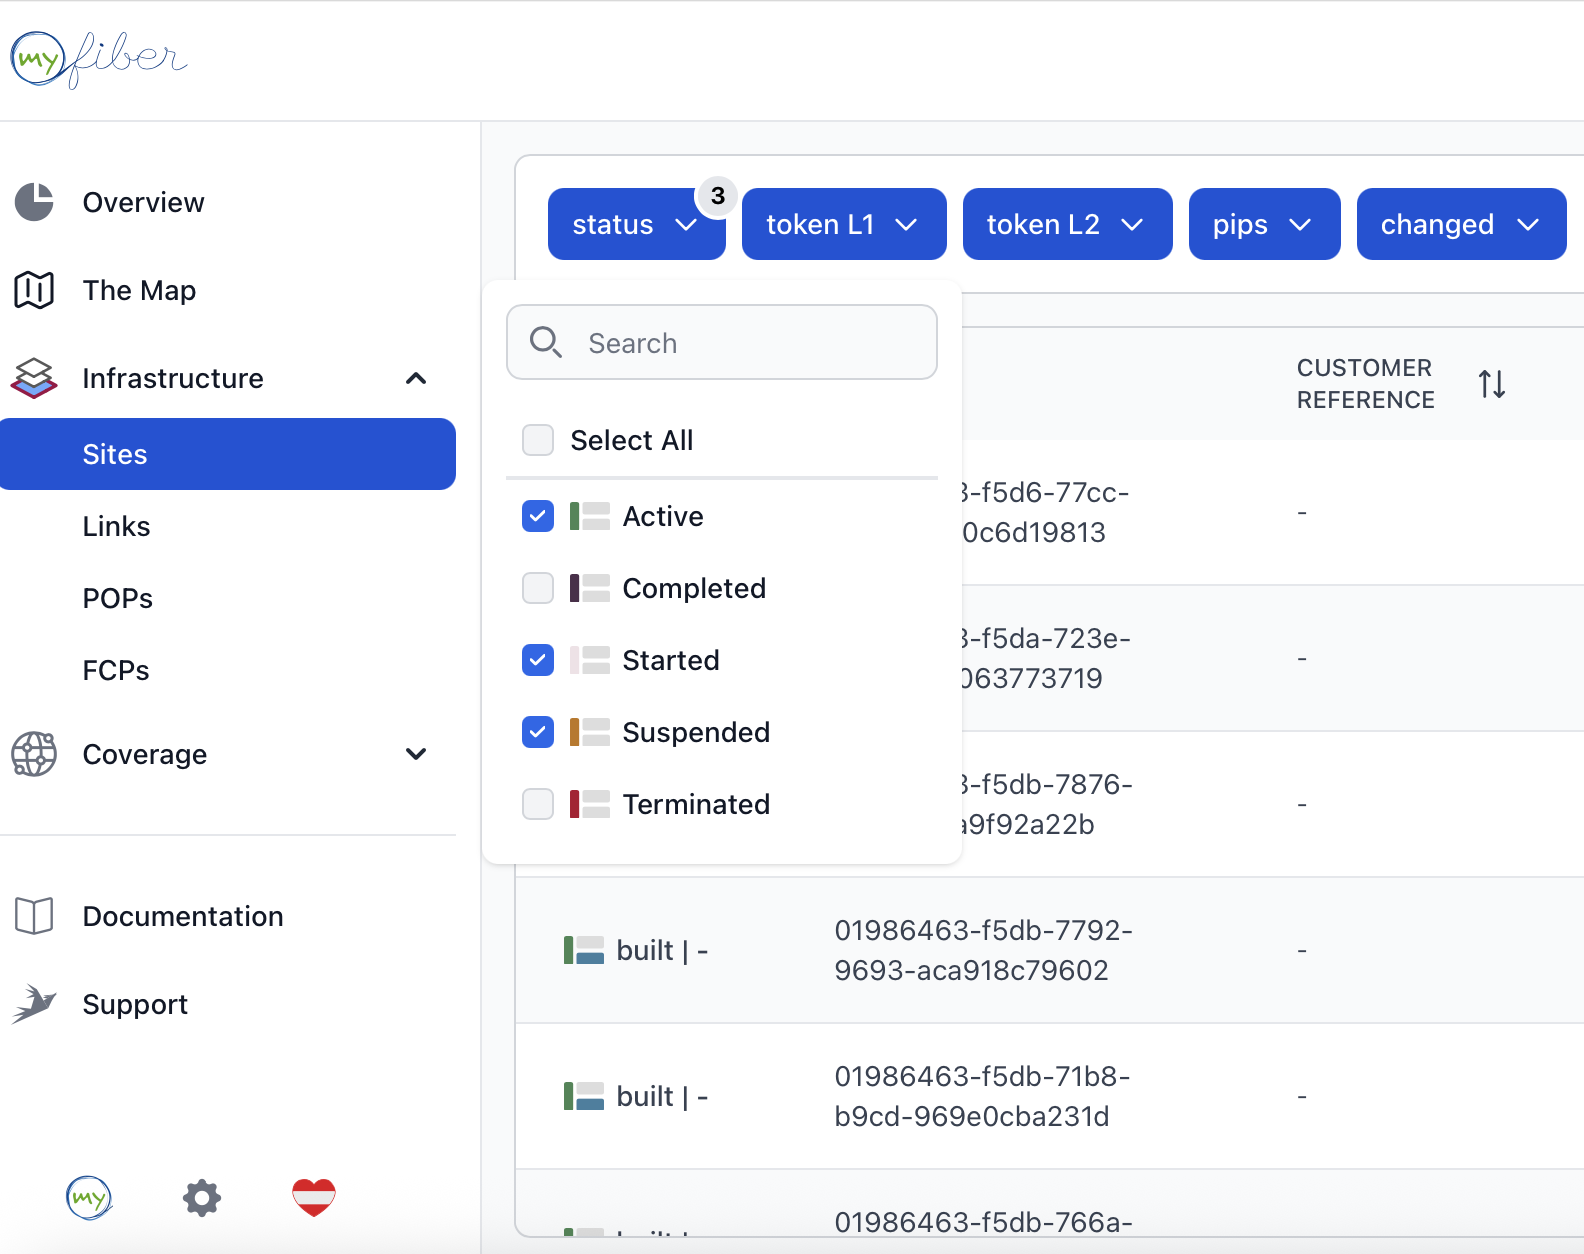
Task: Sort by Customer Reference column arrows
Action: click(x=1492, y=384)
